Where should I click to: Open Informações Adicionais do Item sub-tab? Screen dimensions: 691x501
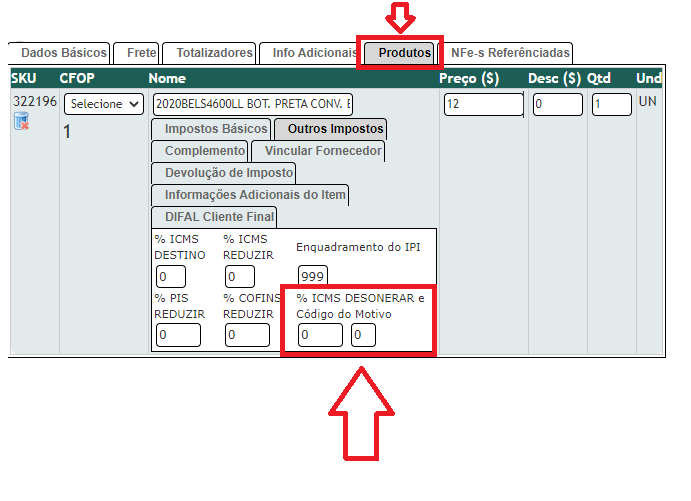point(250,195)
